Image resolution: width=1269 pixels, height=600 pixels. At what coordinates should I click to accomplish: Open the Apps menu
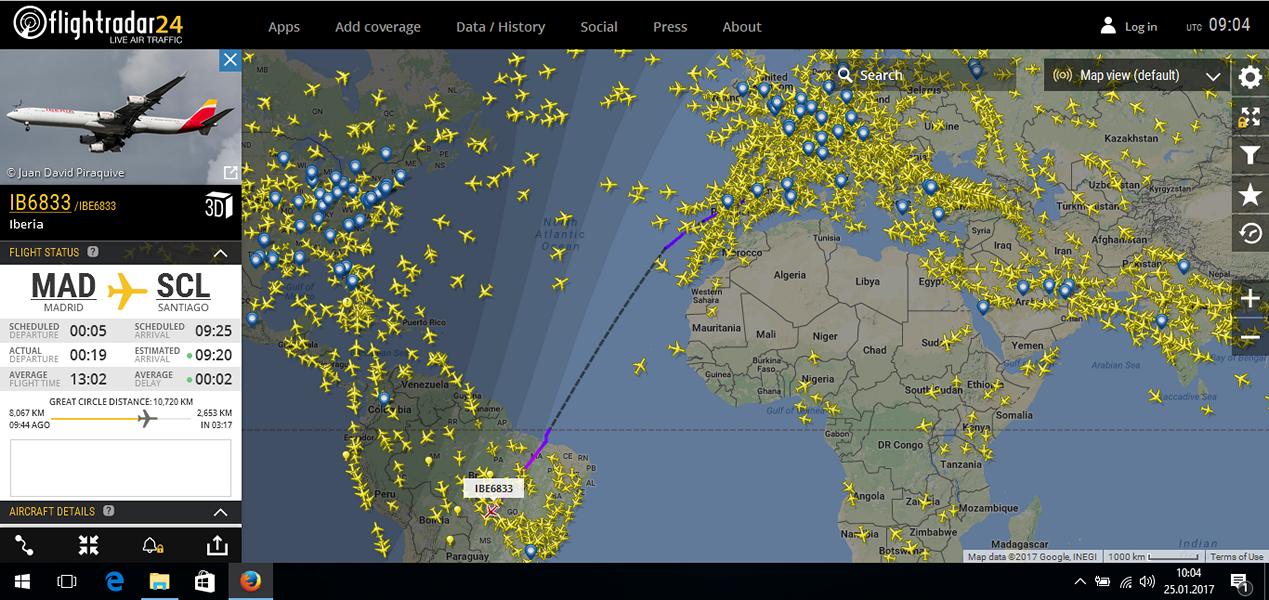click(x=284, y=27)
